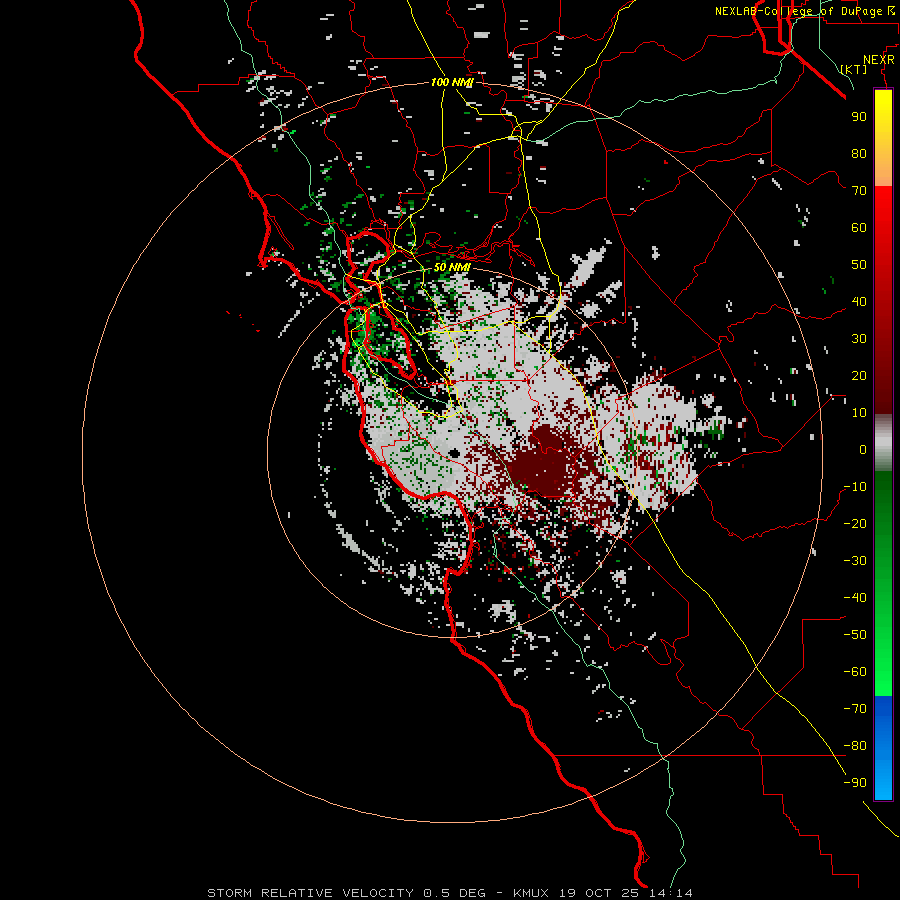
Task: Click the STORM RELATIVE VELOCITY footer title
Action: [310, 893]
